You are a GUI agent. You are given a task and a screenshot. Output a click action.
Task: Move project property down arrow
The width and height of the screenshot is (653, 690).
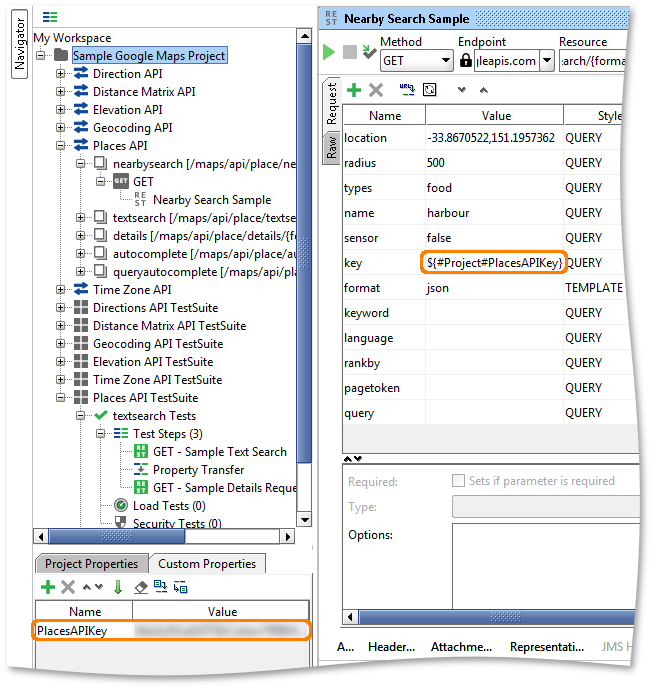(x=99, y=587)
